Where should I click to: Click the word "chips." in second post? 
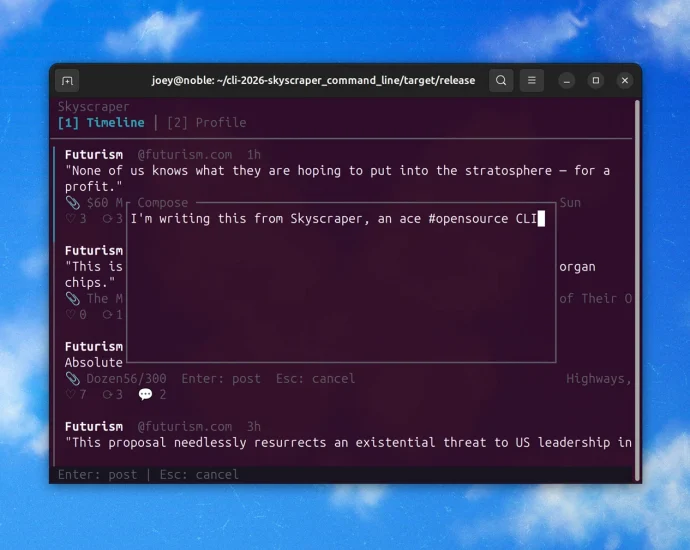pos(90,283)
